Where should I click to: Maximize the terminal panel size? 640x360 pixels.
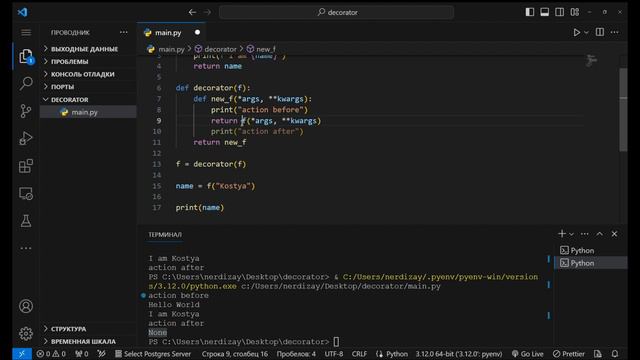point(599,234)
